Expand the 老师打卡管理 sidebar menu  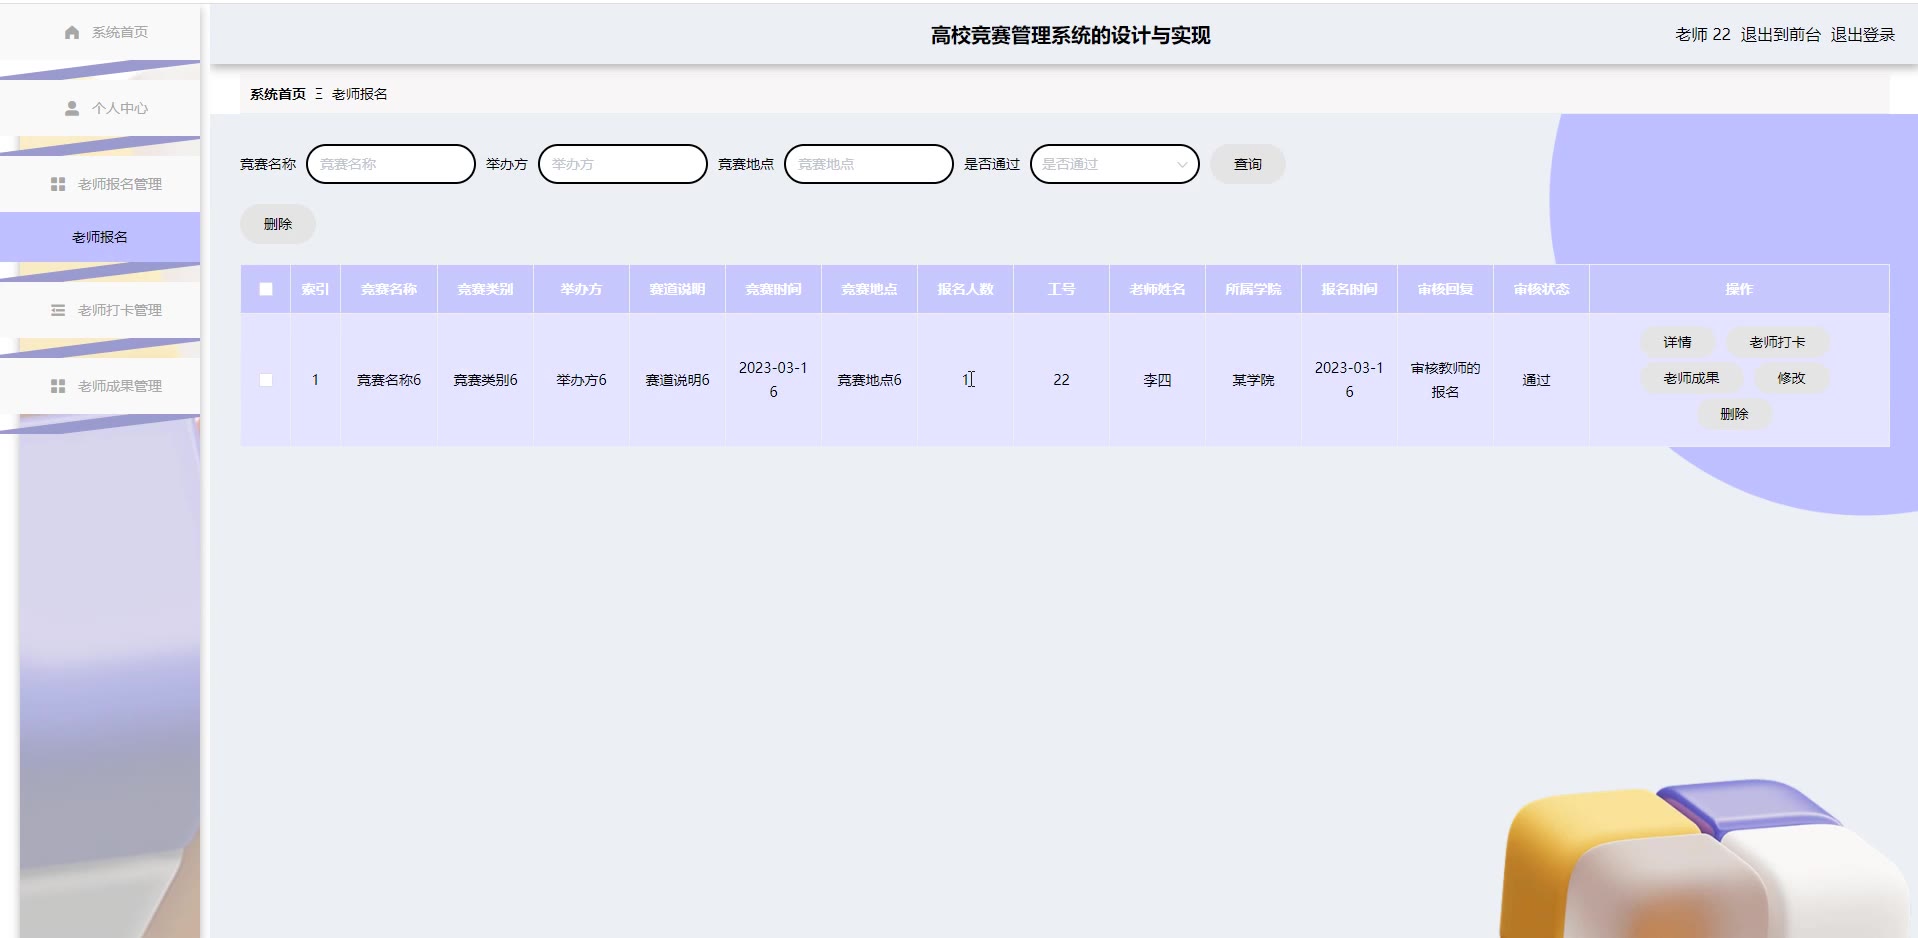click(x=100, y=310)
